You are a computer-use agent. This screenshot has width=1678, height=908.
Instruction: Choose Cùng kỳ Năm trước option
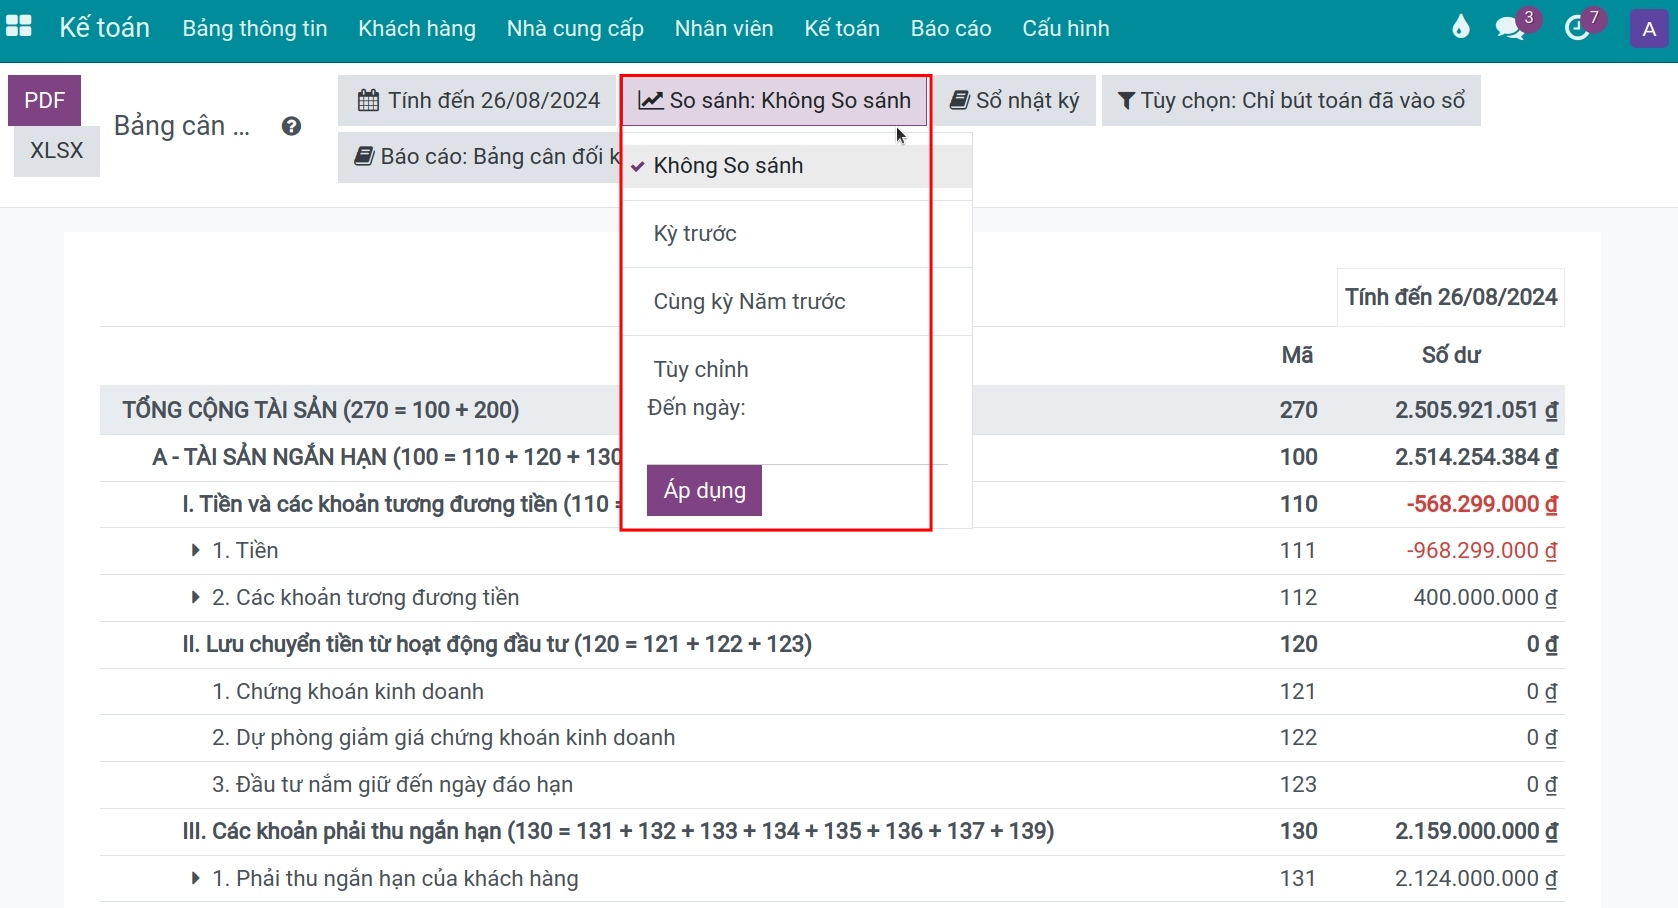point(749,302)
